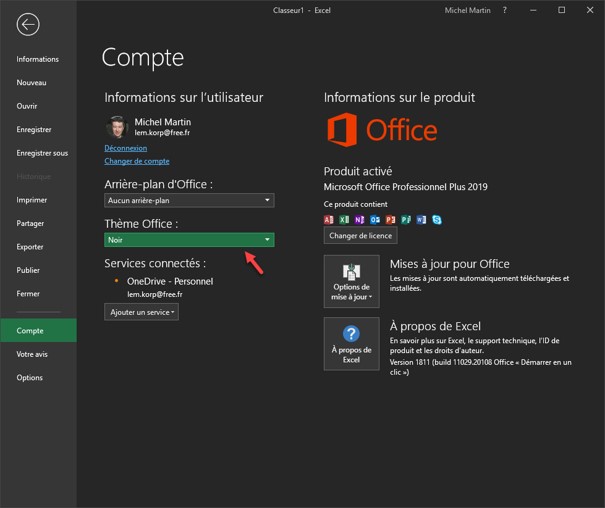Image resolution: width=605 pixels, height=508 pixels.
Task: Click the Skype product icon
Action: point(436,219)
